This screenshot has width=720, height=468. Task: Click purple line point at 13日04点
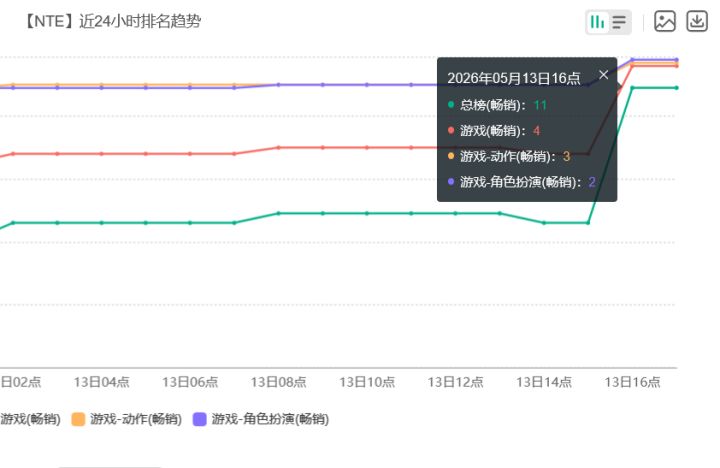coord(101,87)
